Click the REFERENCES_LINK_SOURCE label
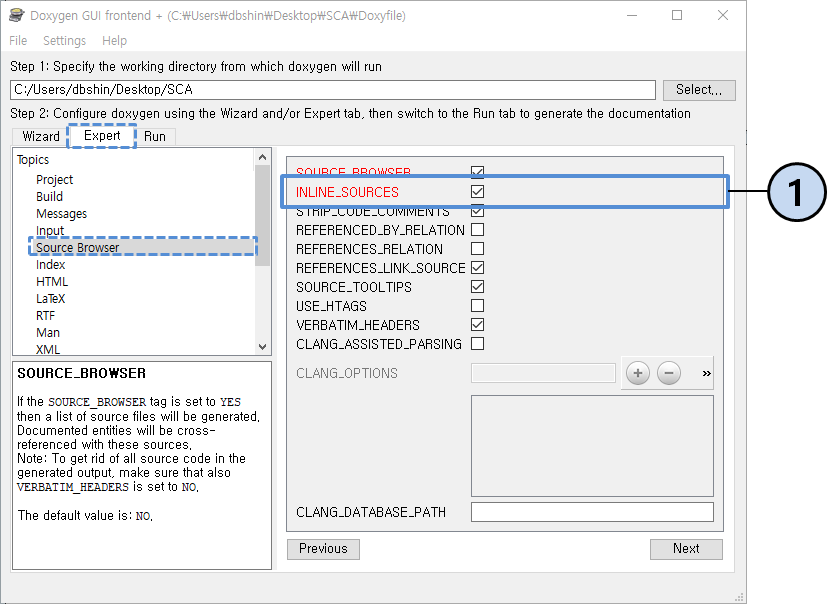829x604 pixels. point(381,268)
